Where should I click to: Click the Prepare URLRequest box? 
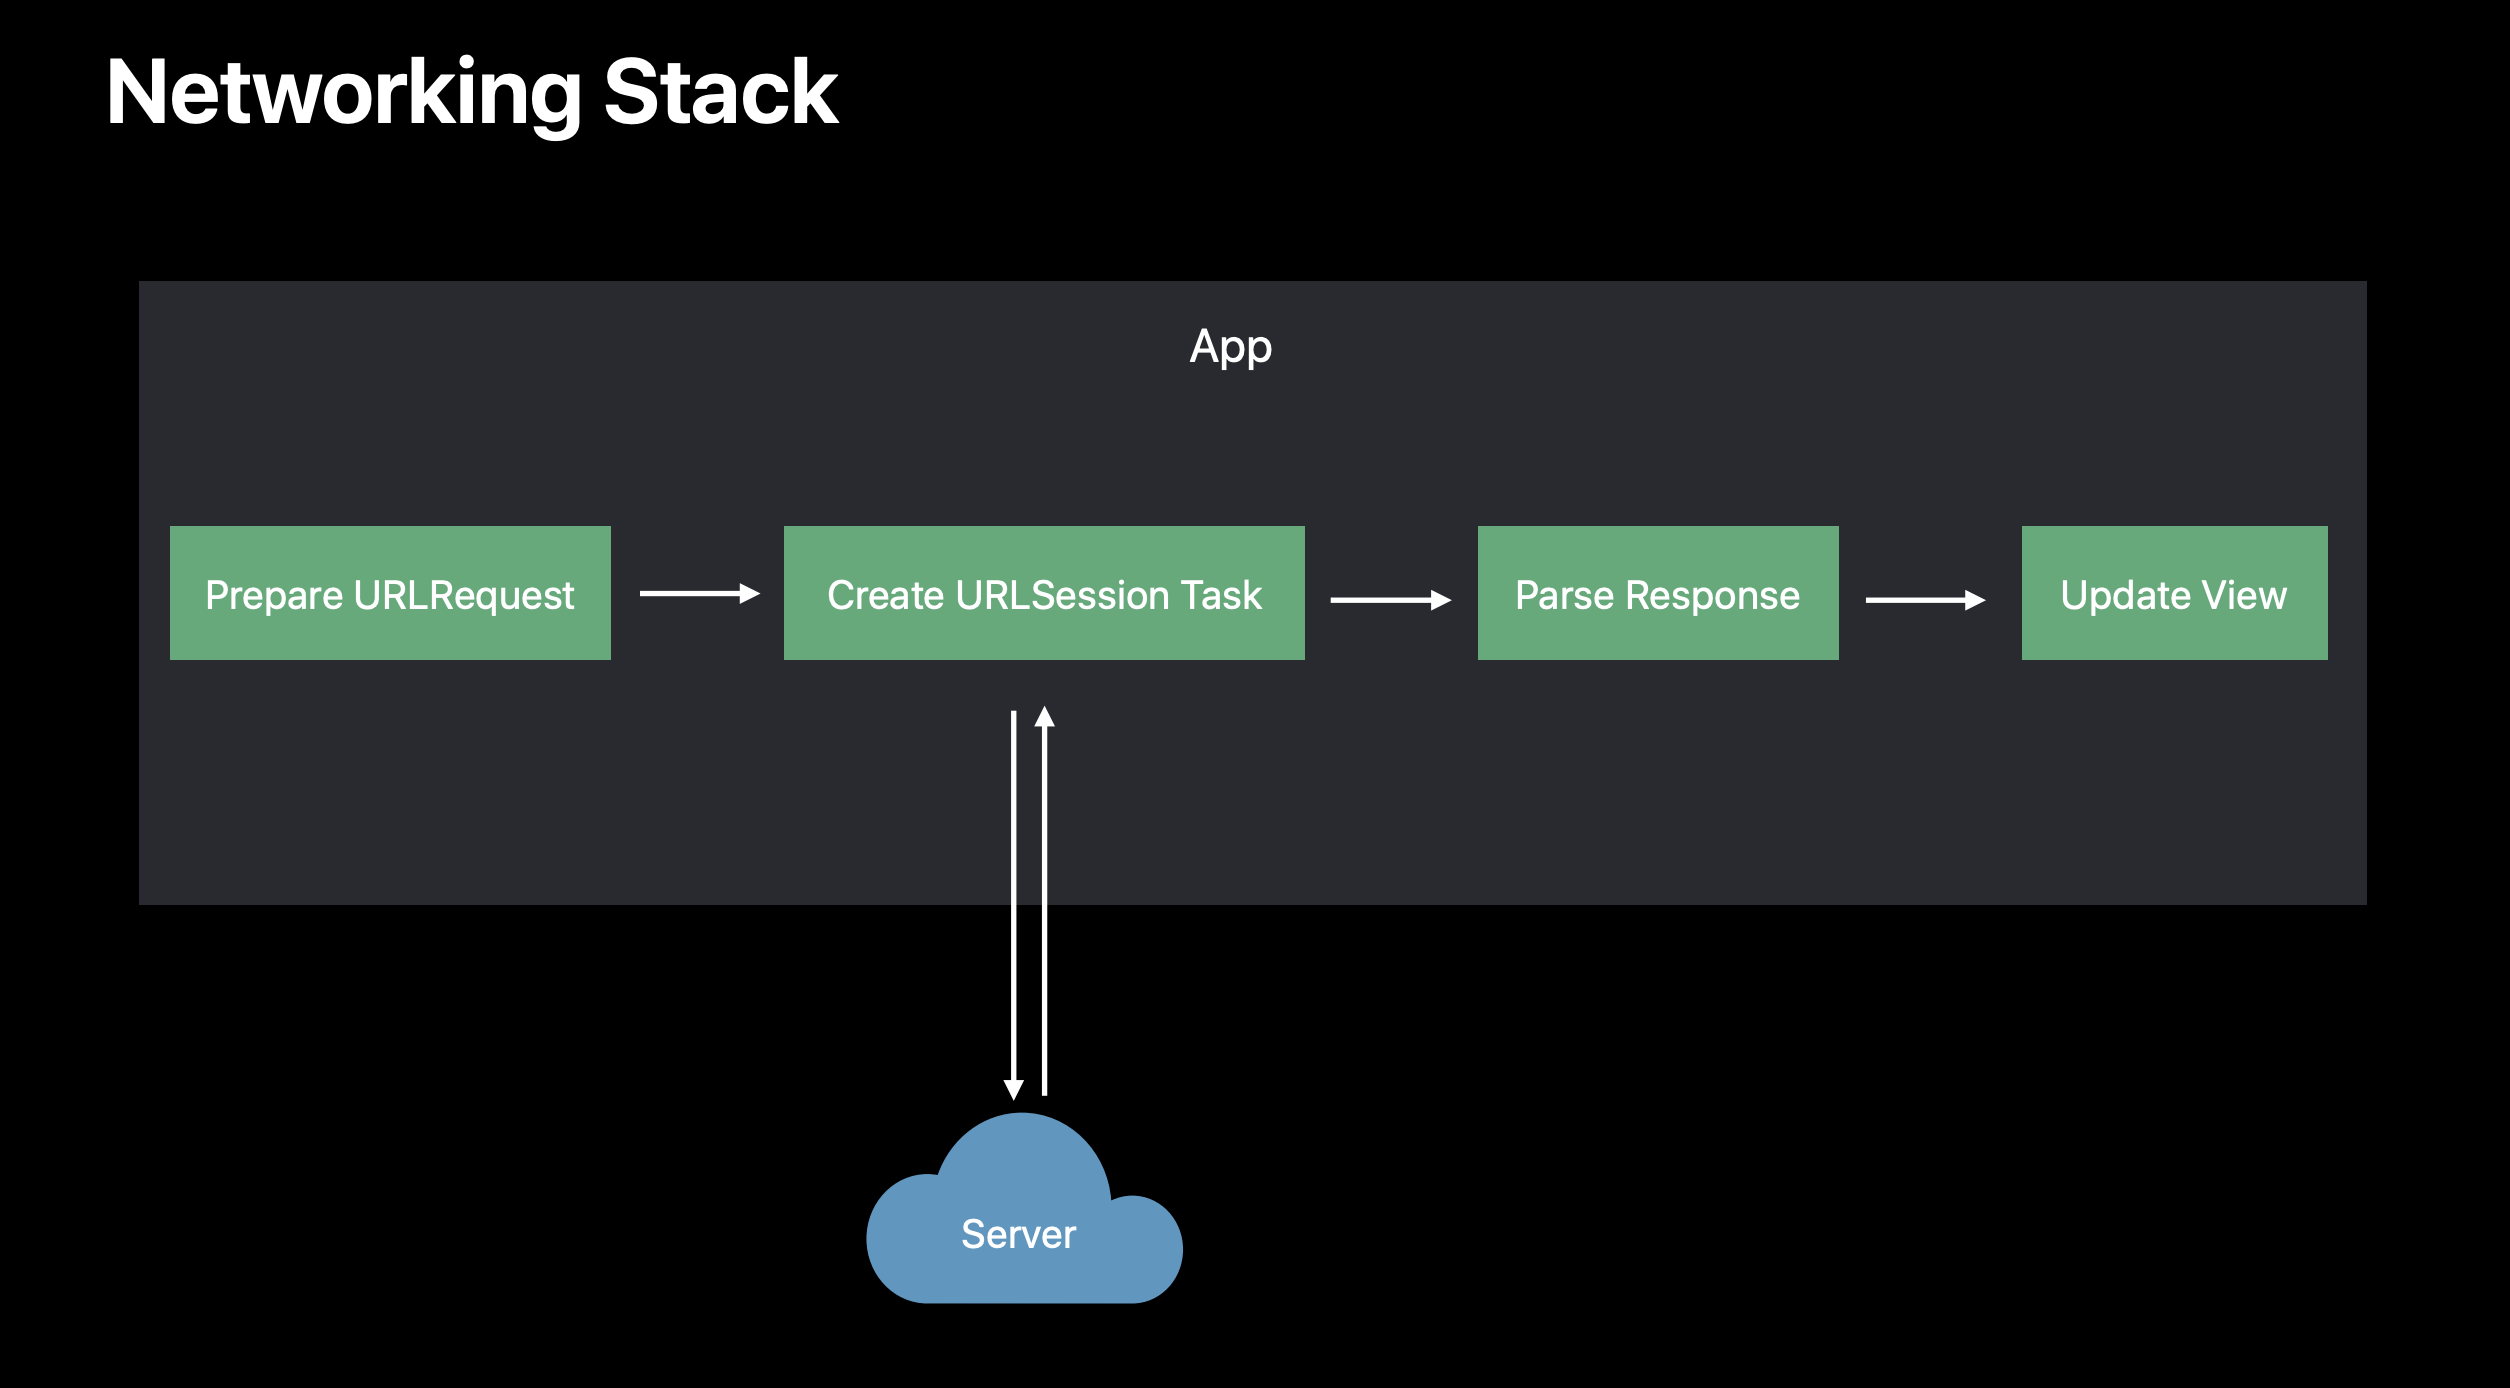[x=390, y=593]
